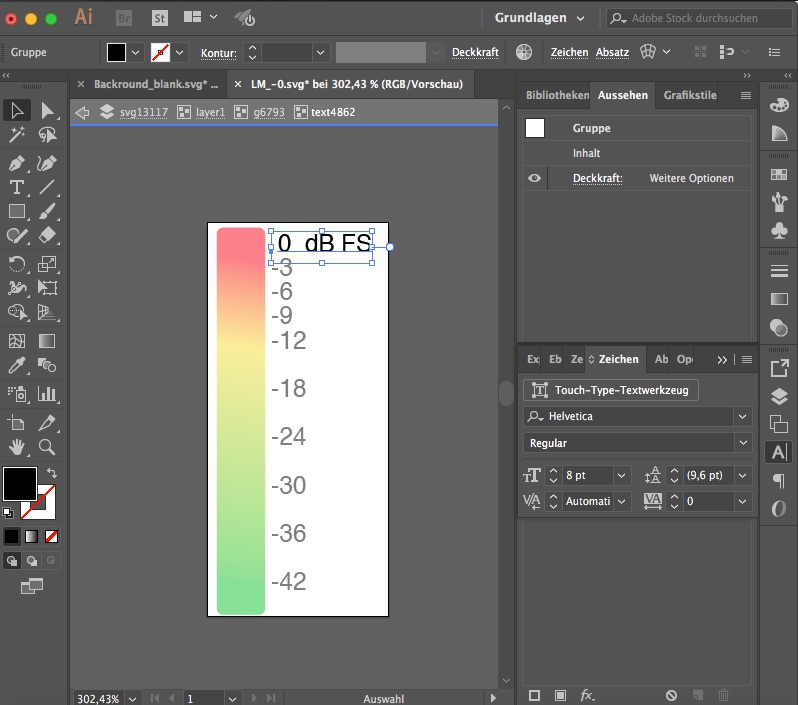Open the Deckkraft link in control bar
This screenshot has width=798, height=705.
click(475, 52)
